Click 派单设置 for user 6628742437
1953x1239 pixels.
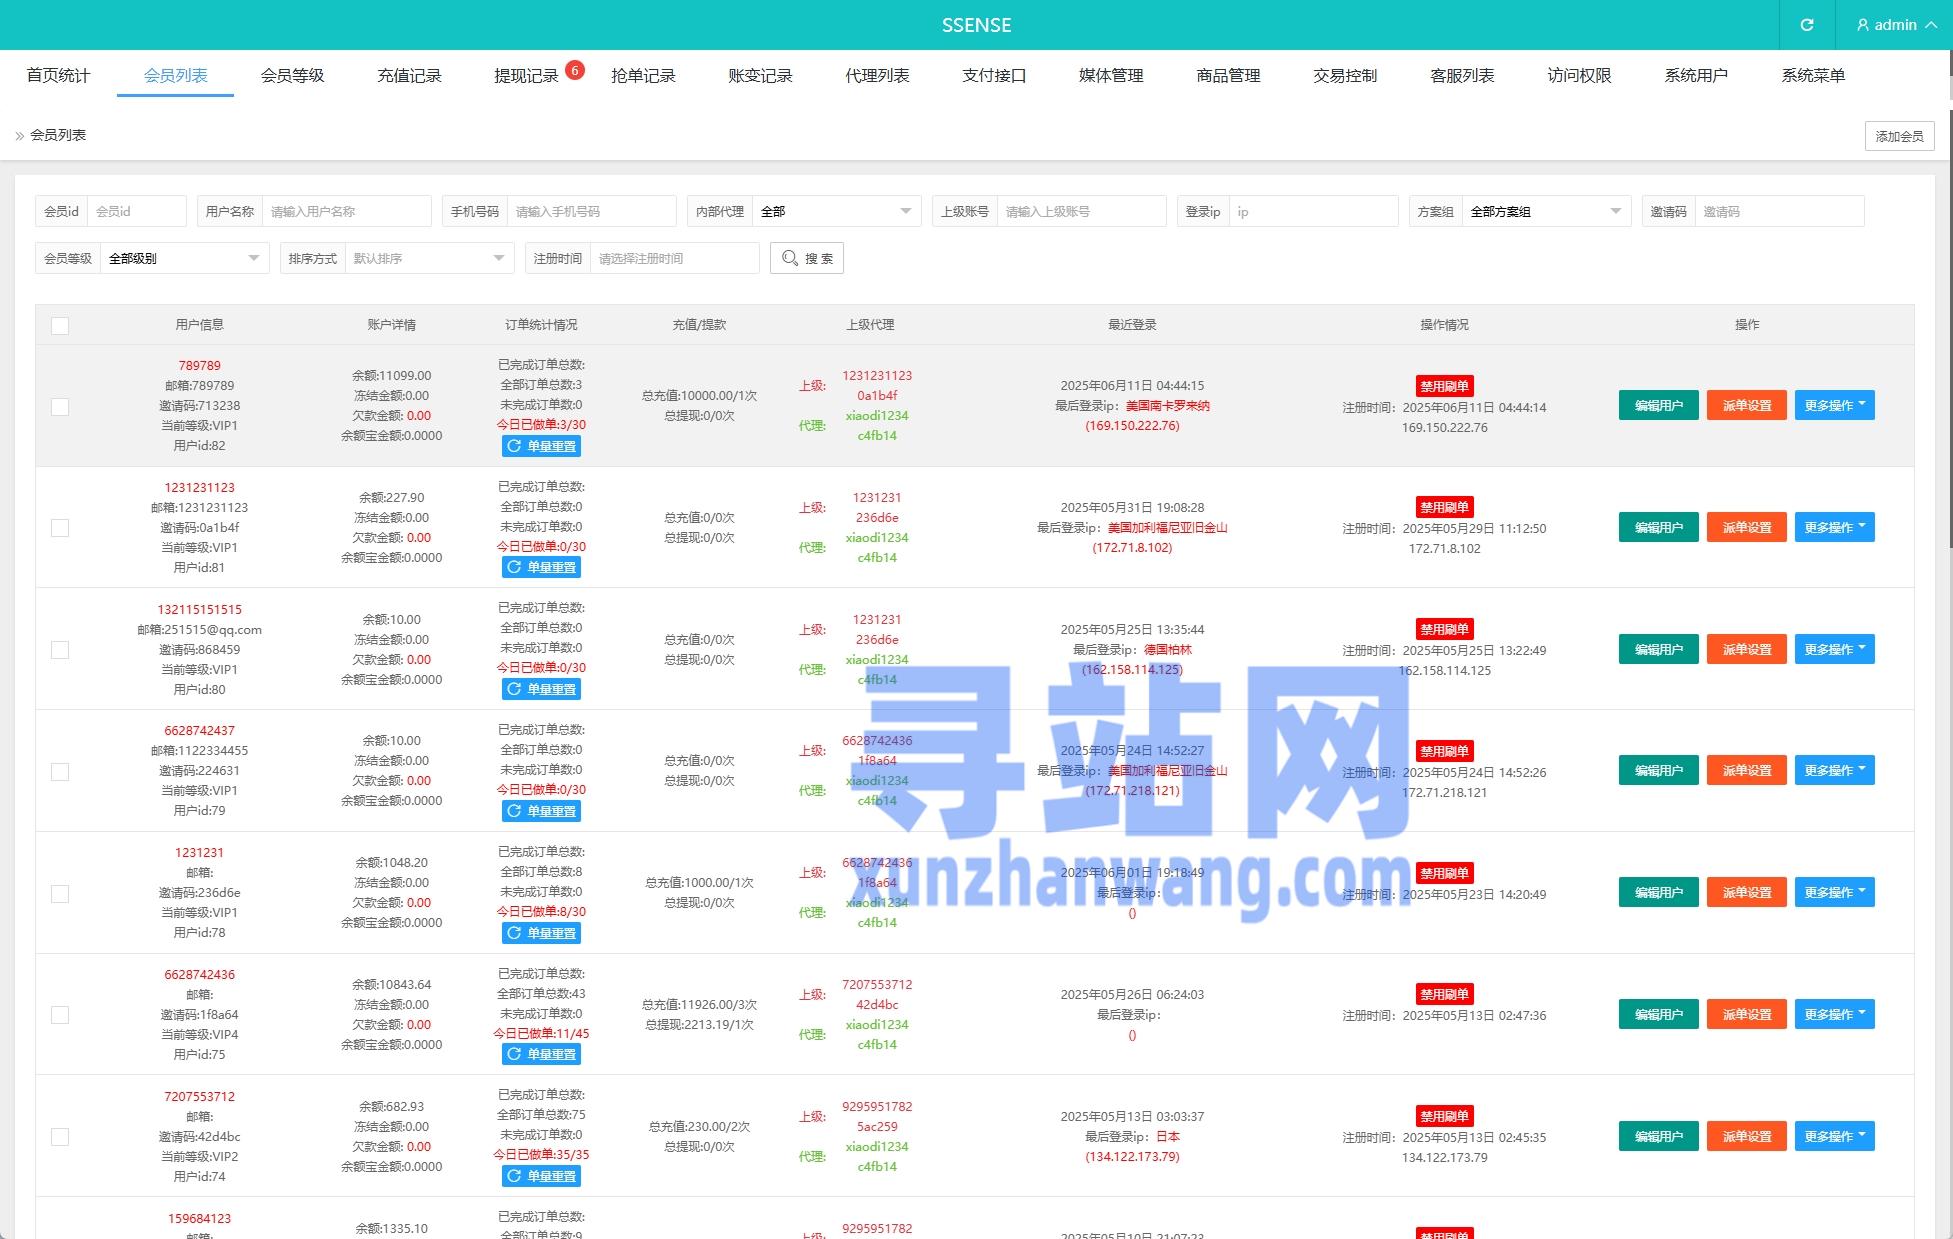(x=1746, y=770)
